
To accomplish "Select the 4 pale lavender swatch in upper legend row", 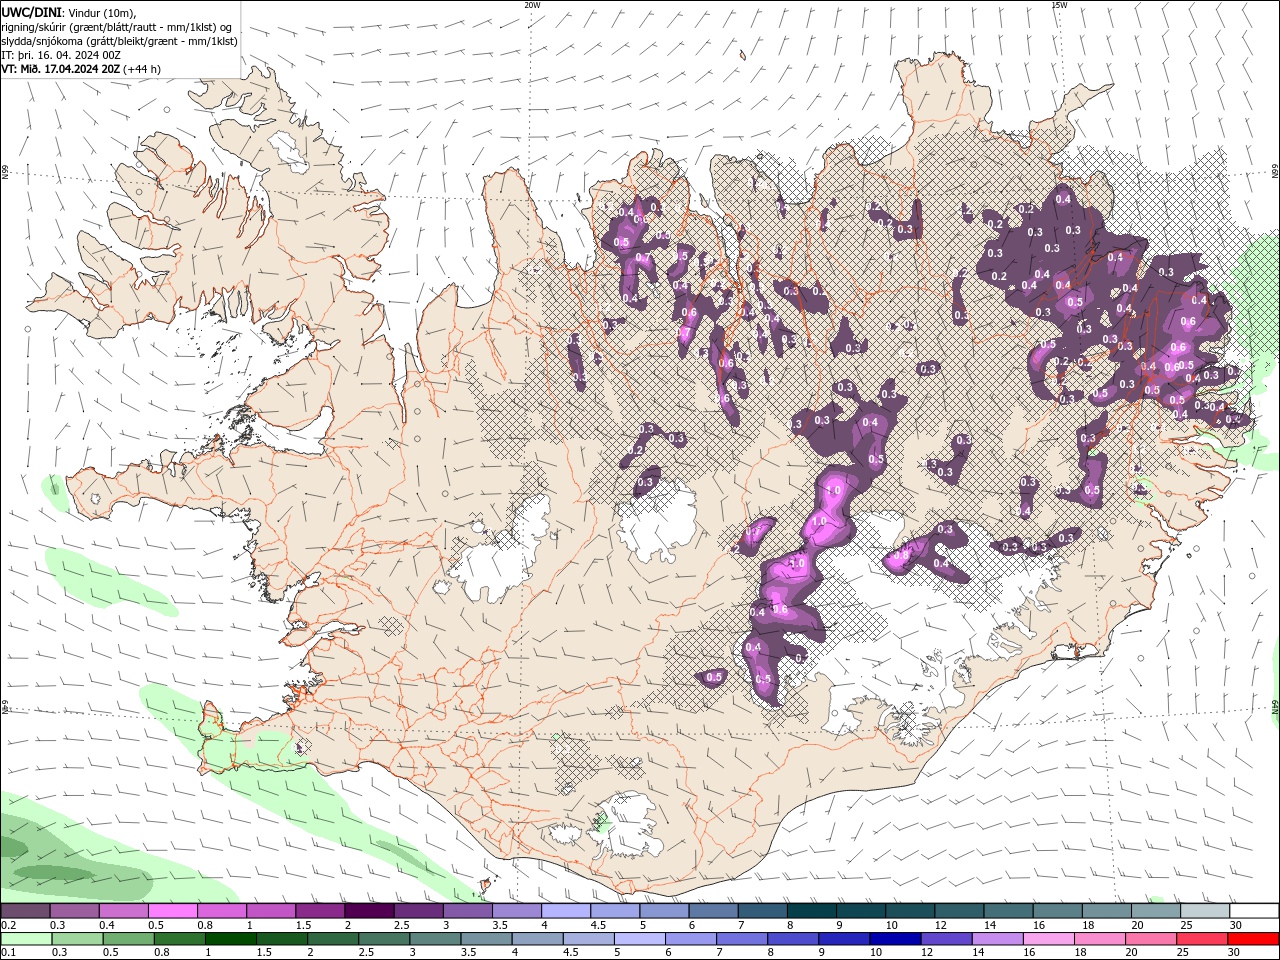I will click(x=566, y=911).
